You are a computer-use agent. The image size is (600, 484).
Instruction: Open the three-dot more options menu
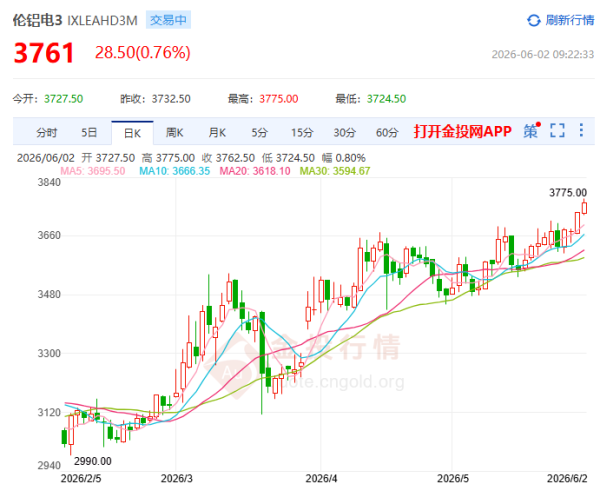(x=581, y=130)
